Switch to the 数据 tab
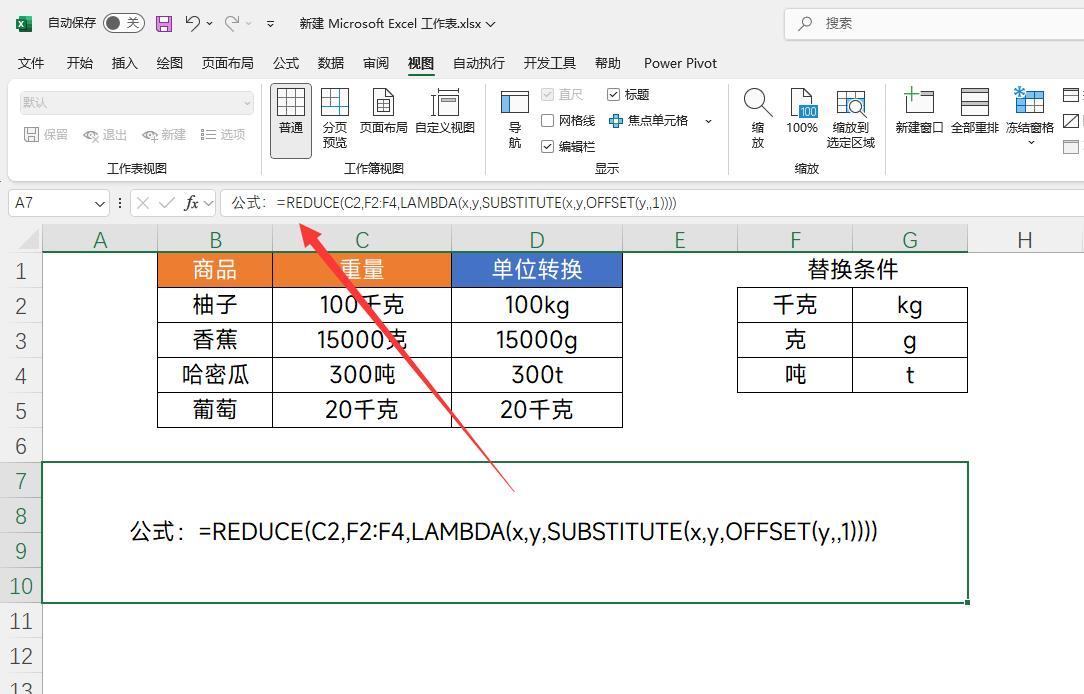Viewport: 1084px width, 694px height. (330, 64)
